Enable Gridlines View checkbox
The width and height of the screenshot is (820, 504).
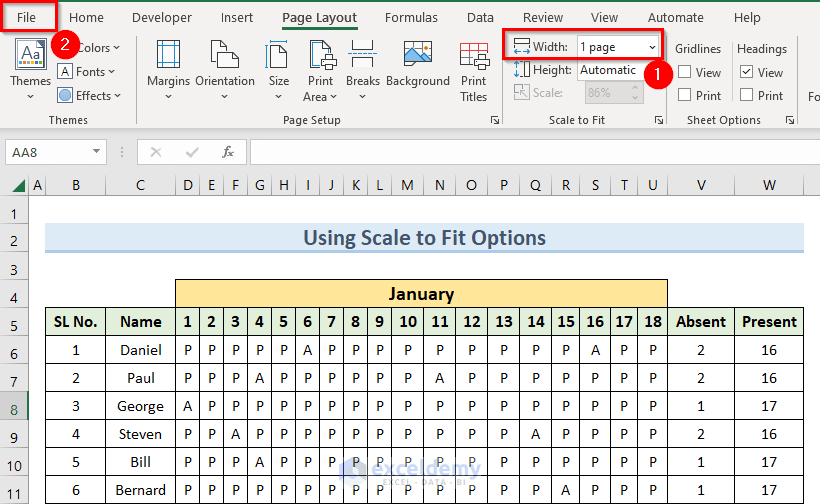[685, 72]
